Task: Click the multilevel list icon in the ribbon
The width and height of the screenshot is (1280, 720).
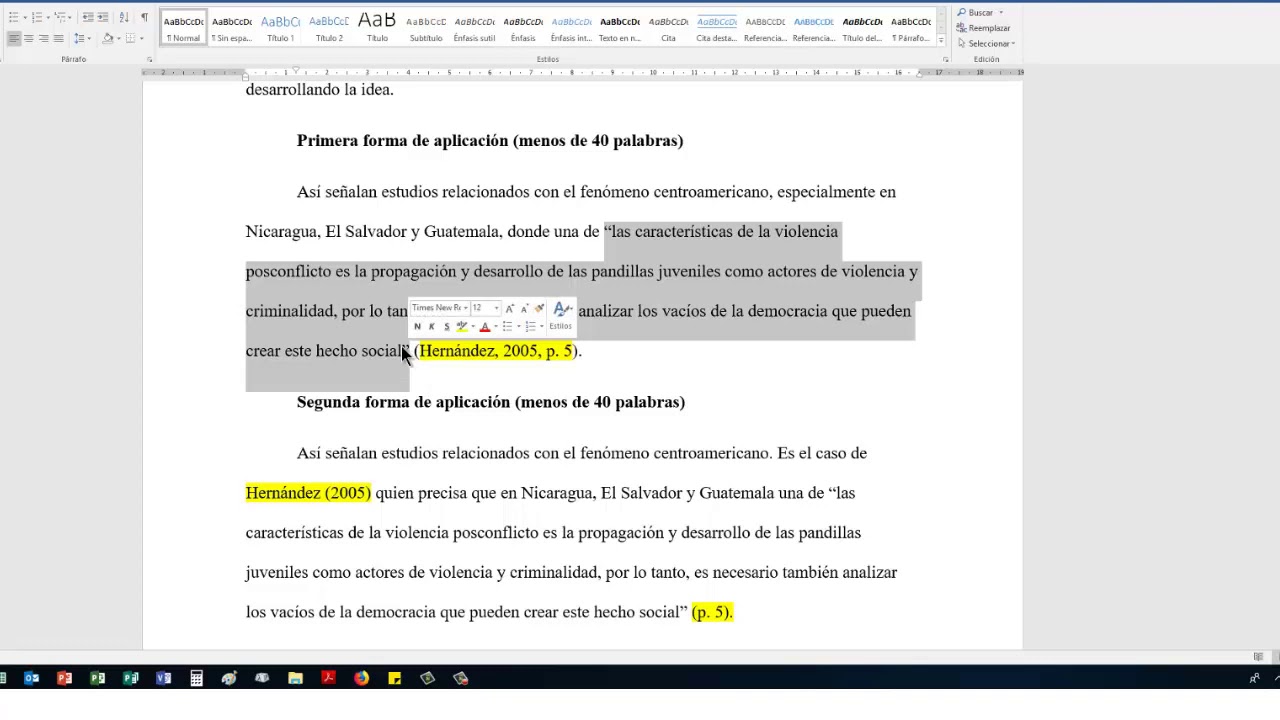Action: point(60,17)
